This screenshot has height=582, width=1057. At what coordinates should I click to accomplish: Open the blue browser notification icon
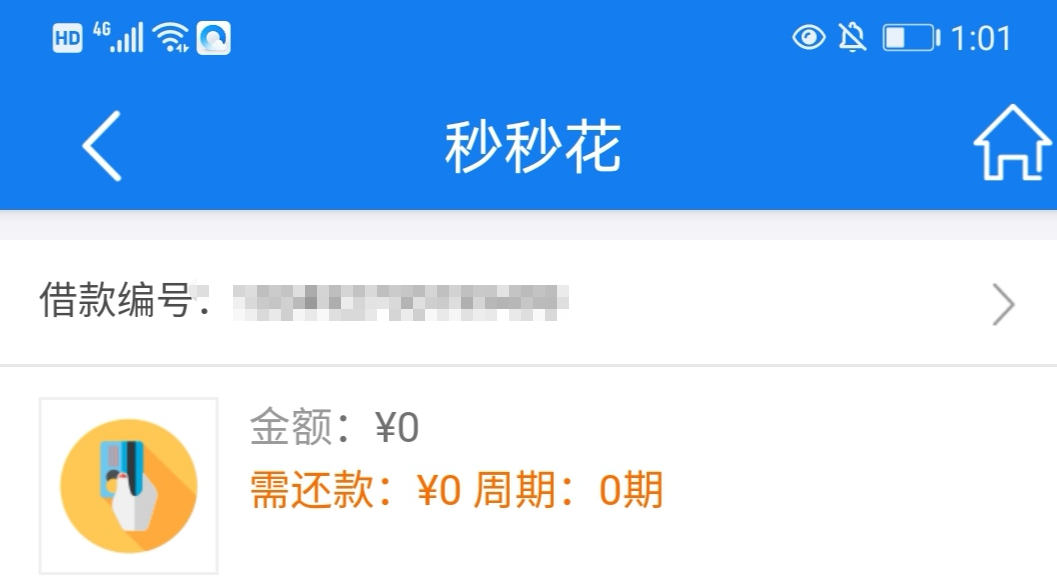[x=214, y=38]
